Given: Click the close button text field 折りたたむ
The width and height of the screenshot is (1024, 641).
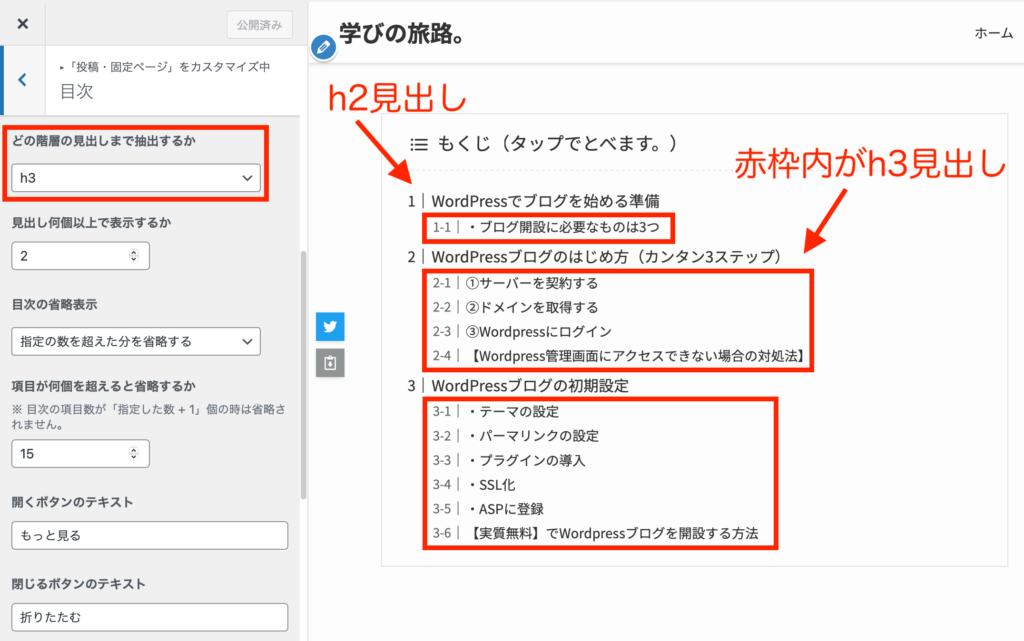Looking at the screenshot, I should pos(150,617).
